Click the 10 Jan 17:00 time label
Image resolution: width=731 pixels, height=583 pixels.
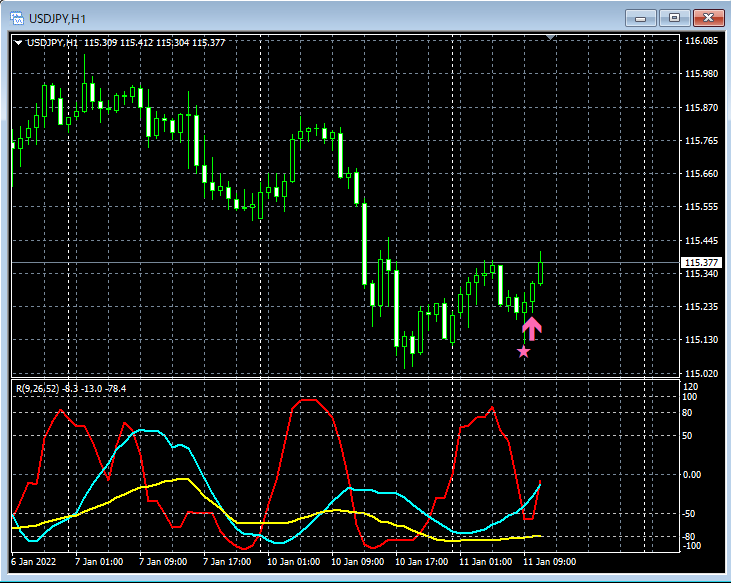coord(421,562)
